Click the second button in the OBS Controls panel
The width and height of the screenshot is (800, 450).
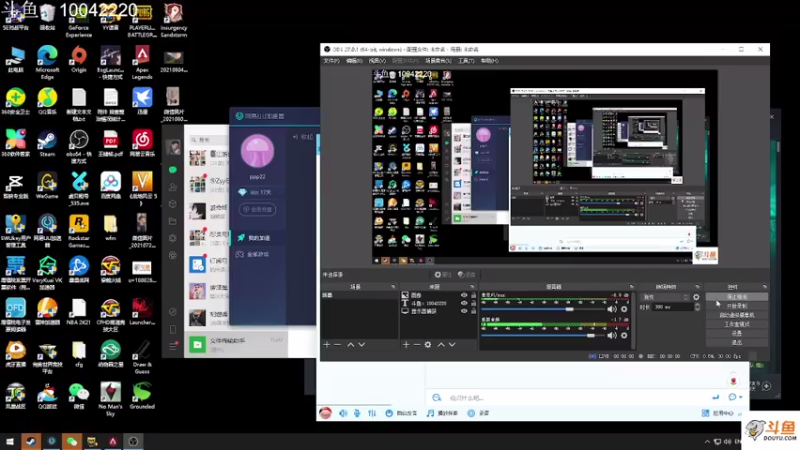[736, 306]
